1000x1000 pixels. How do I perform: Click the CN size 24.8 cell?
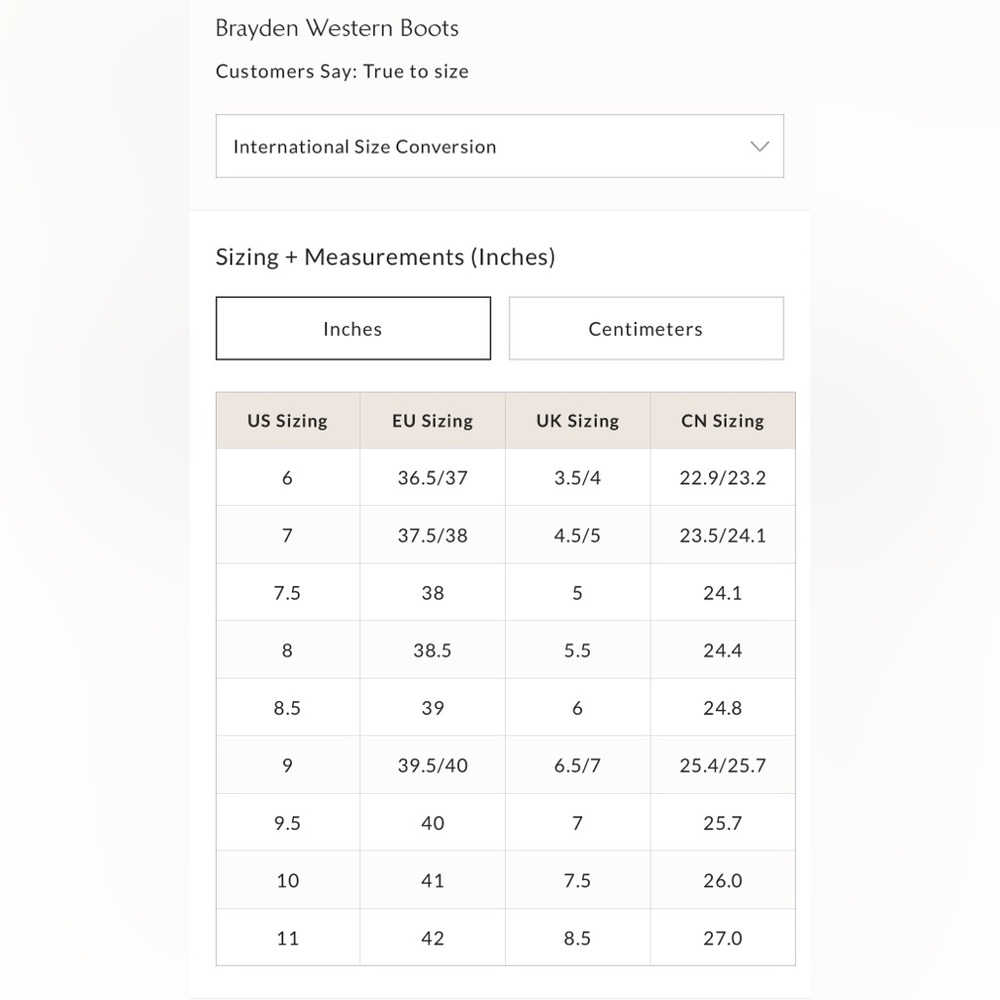tap(723, 707)
